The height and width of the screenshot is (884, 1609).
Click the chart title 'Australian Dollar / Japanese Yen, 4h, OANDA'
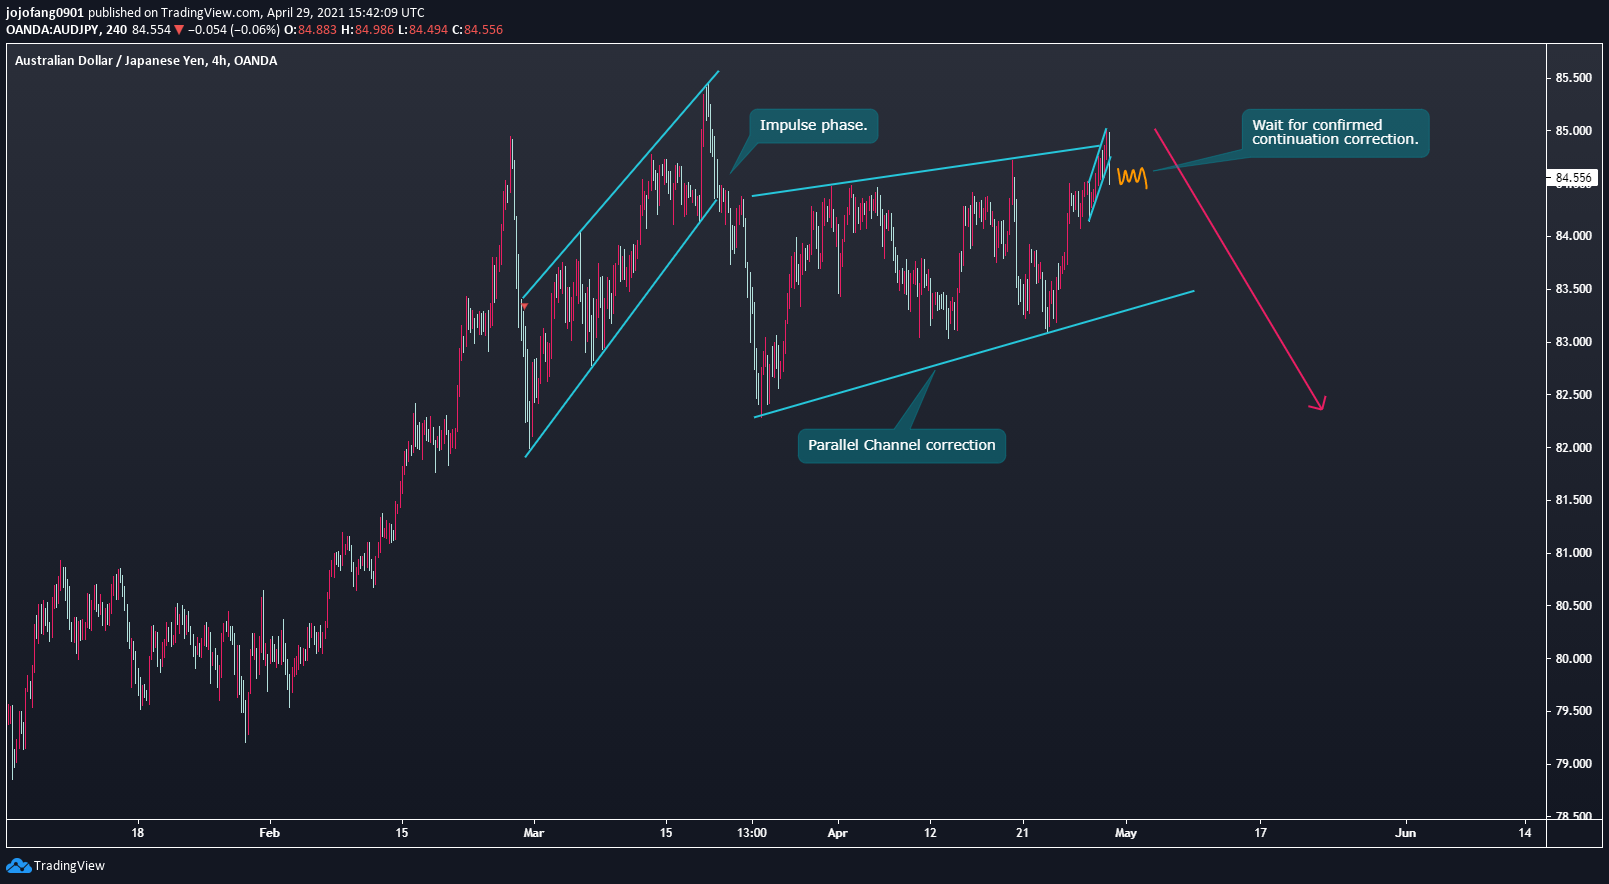[146, 61]
